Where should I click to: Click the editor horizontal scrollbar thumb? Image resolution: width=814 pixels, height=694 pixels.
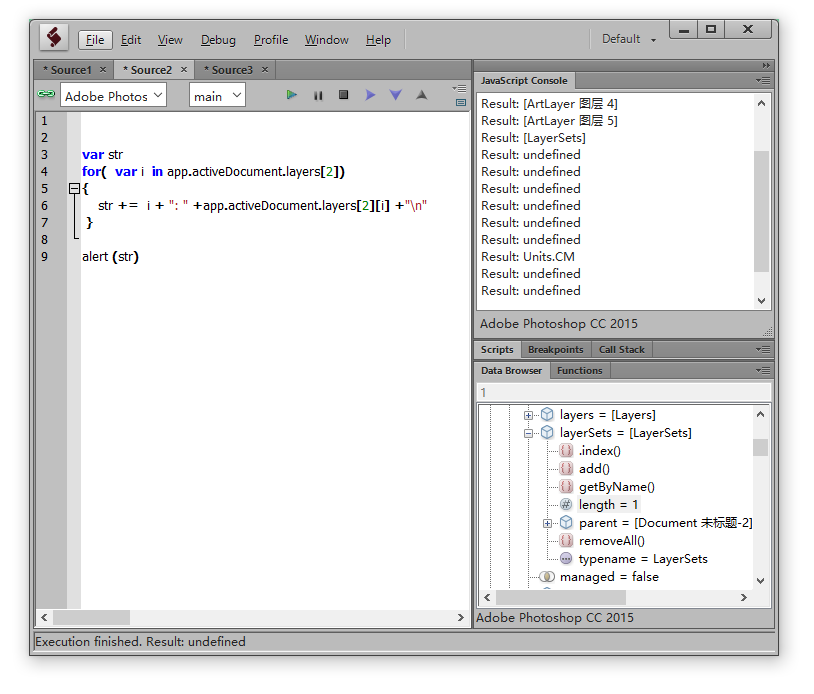click(x=91, y=617)
